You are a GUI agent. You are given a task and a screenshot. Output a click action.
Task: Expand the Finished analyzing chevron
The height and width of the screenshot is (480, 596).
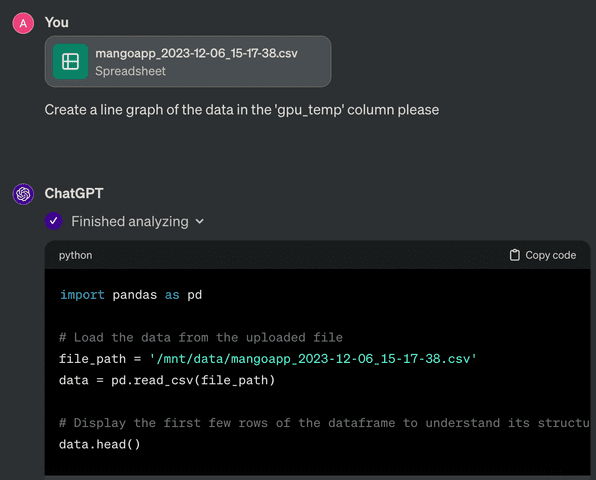pyautogui.click(x=200, y=222)
